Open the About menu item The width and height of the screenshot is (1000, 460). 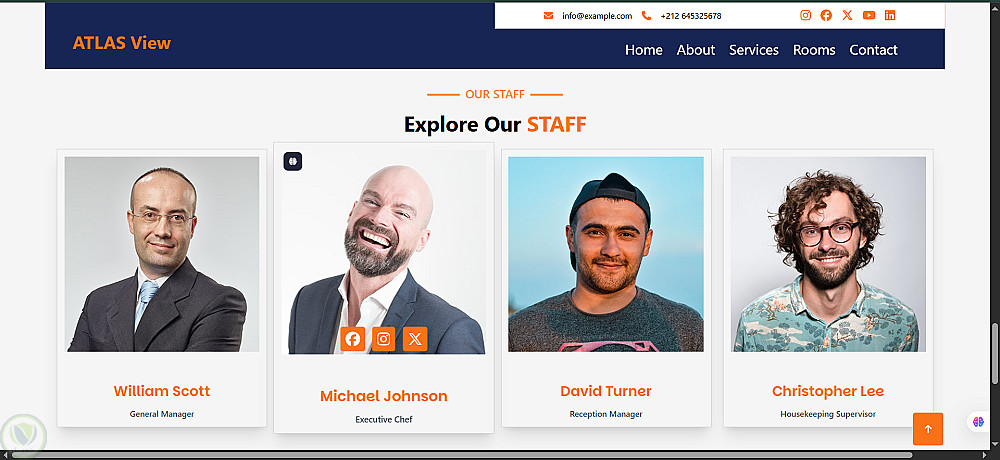(x=696, y=50)
